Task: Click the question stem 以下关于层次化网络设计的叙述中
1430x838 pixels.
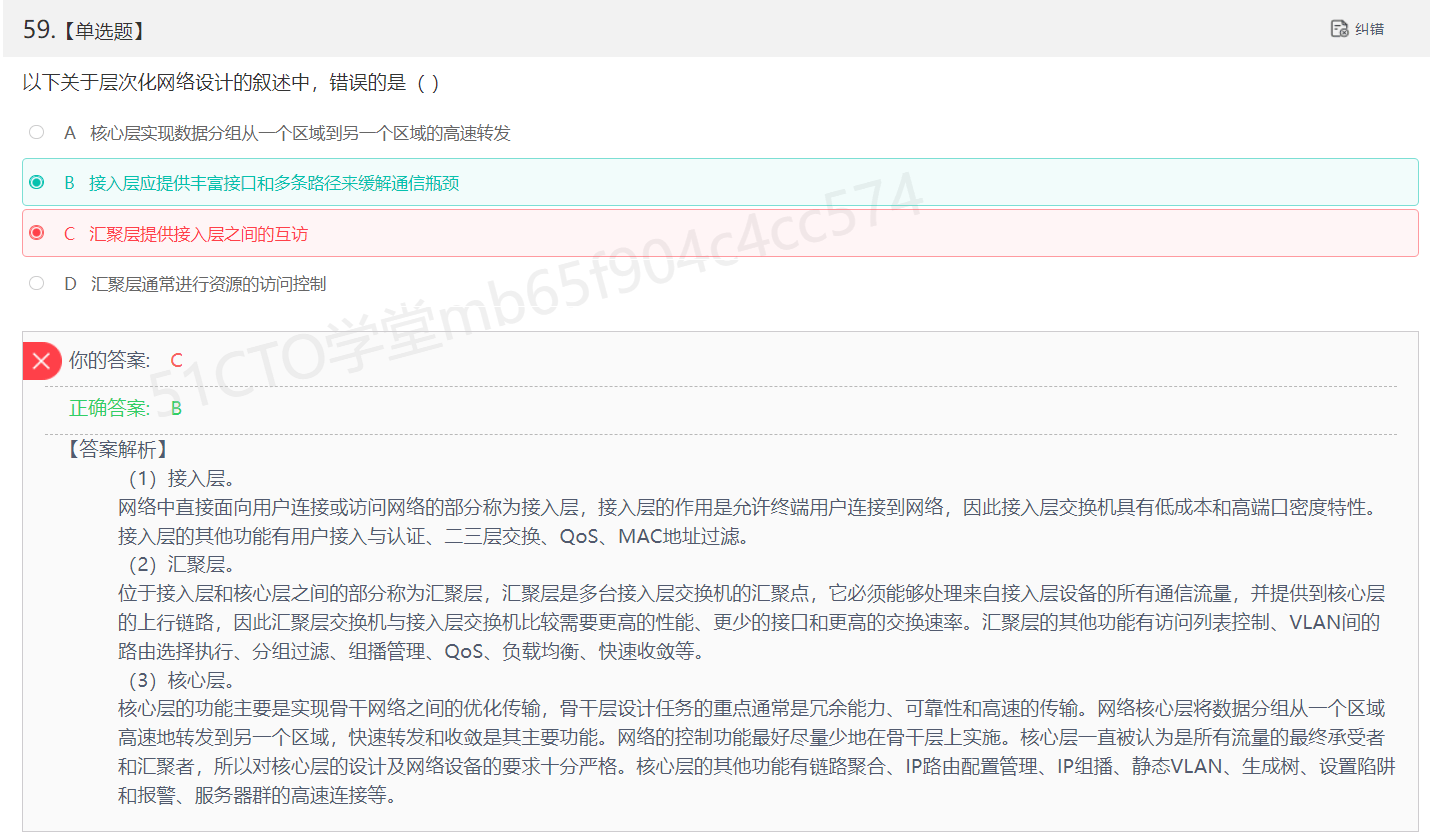Action: (231, 83)
